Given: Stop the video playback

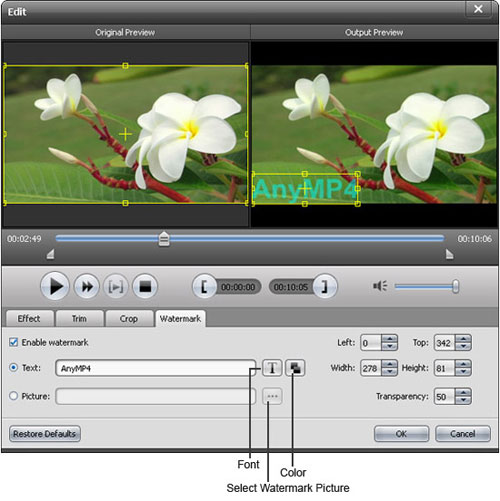Looking at the screenshot, I should [x=145, y=286].
